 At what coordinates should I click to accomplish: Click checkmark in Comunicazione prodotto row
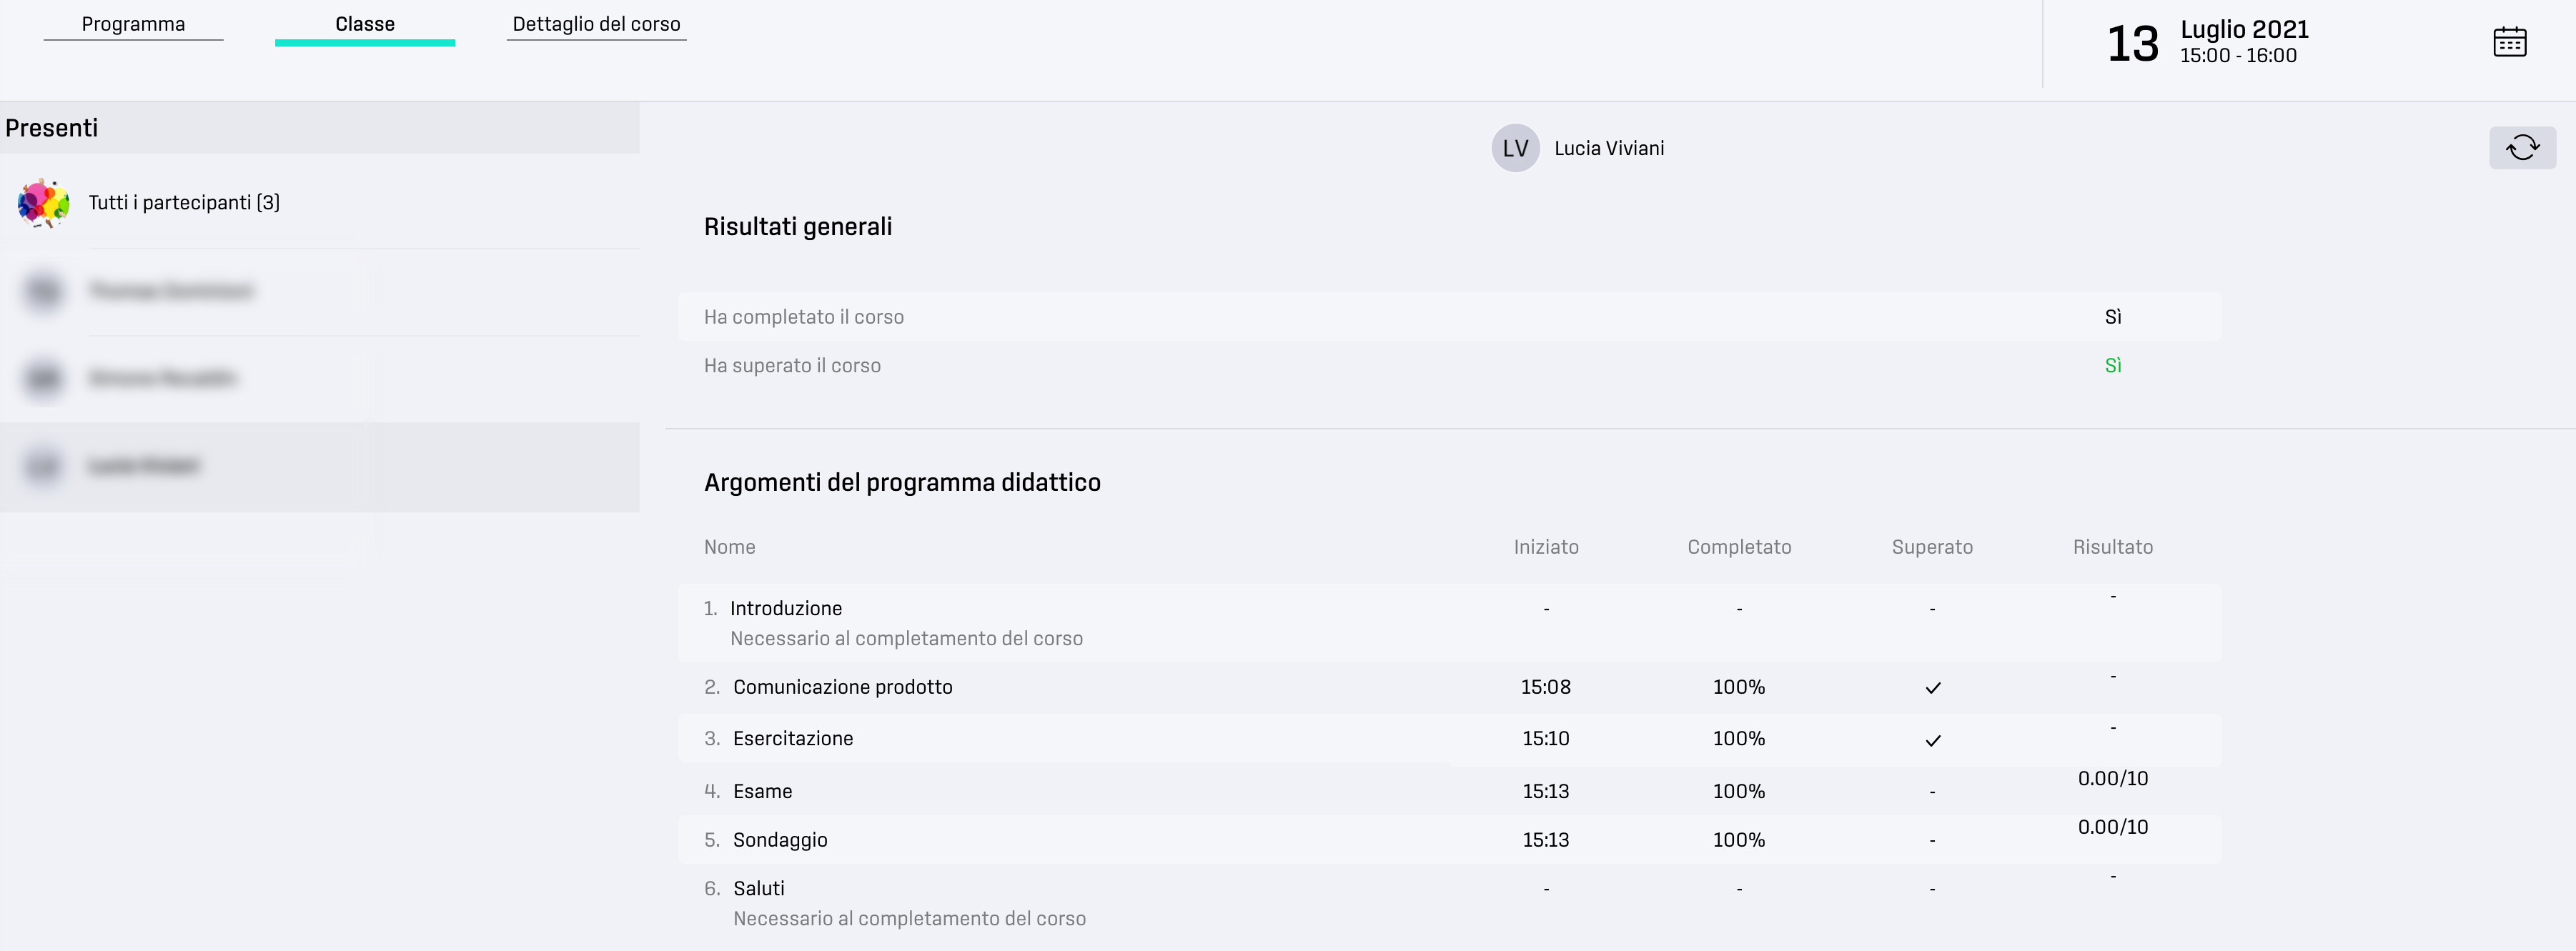(x=1932, y=688)
